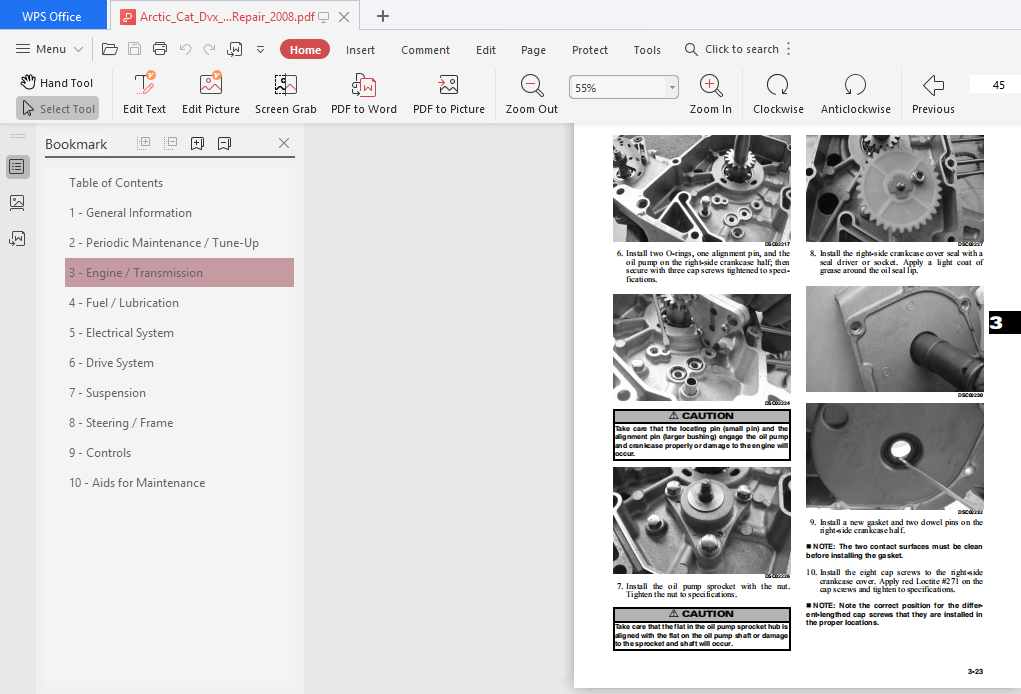Viewport: 1021px width, 694px height.
Task: Click the Zoom In button
Action: pyautogui.click(x=710, y=93)
